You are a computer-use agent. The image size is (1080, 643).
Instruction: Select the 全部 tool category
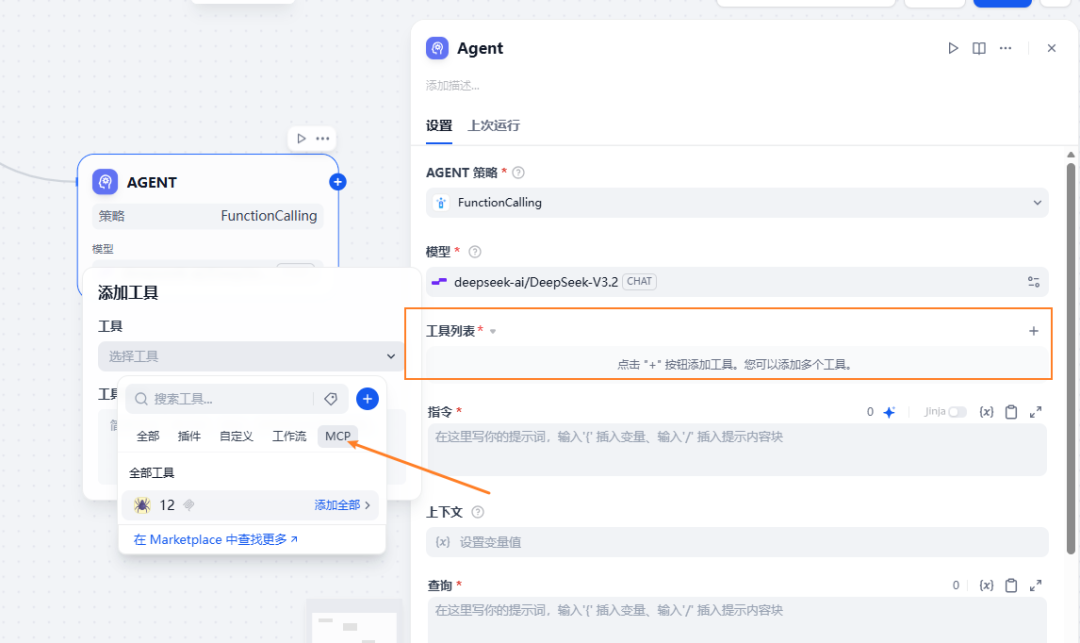(x=148, y=436)
